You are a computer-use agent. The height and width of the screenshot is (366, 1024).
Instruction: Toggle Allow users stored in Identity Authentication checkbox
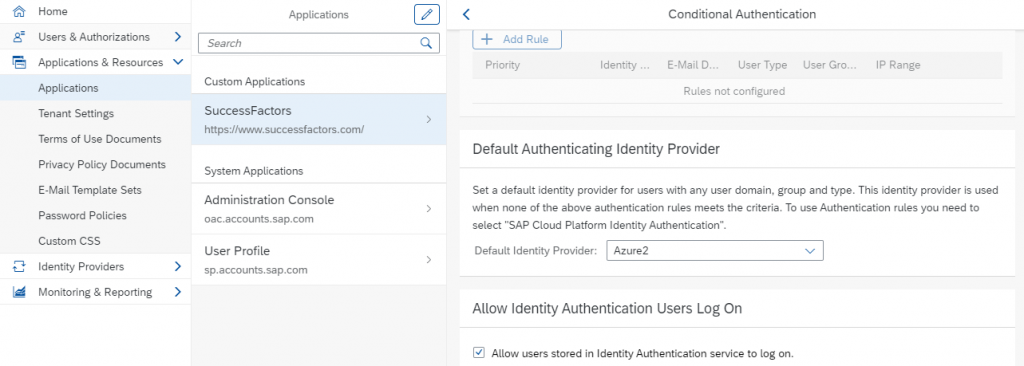point(479,353)
